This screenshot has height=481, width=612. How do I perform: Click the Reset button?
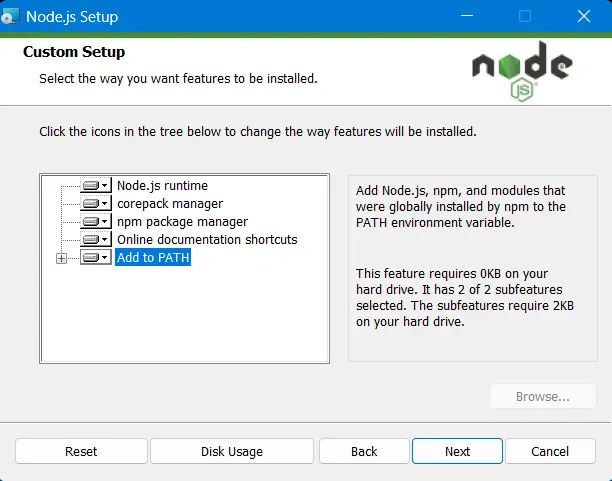[81, 451]
